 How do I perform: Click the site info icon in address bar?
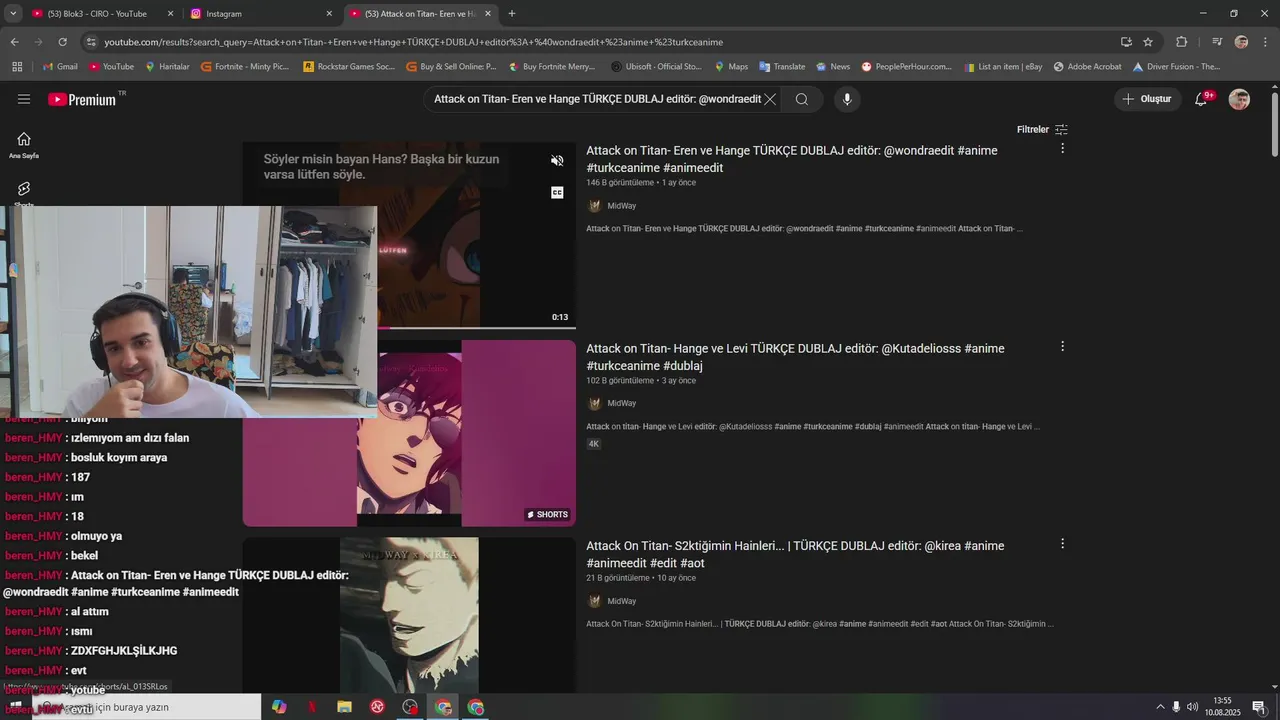click(91, 42)
